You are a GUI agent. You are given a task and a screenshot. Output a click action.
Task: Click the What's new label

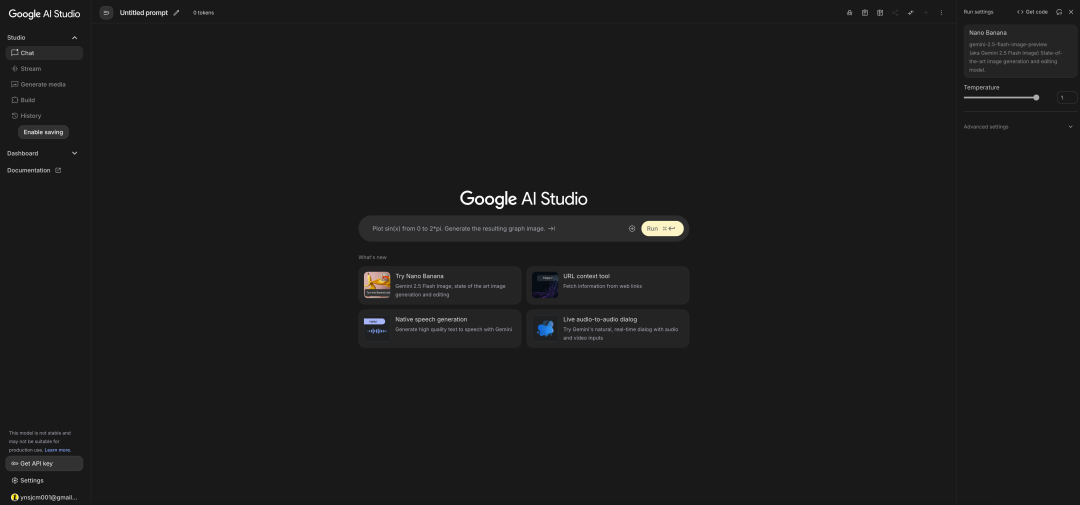click(373, 257)
